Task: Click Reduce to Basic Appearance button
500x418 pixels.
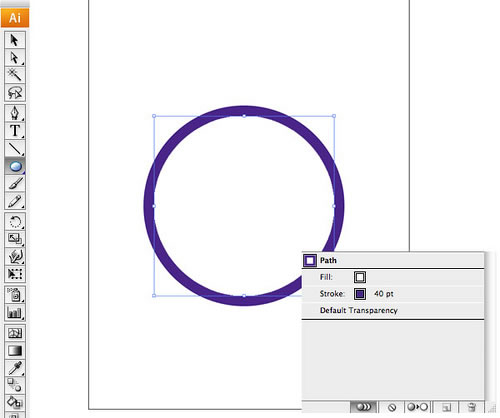Action: [417, 407]
